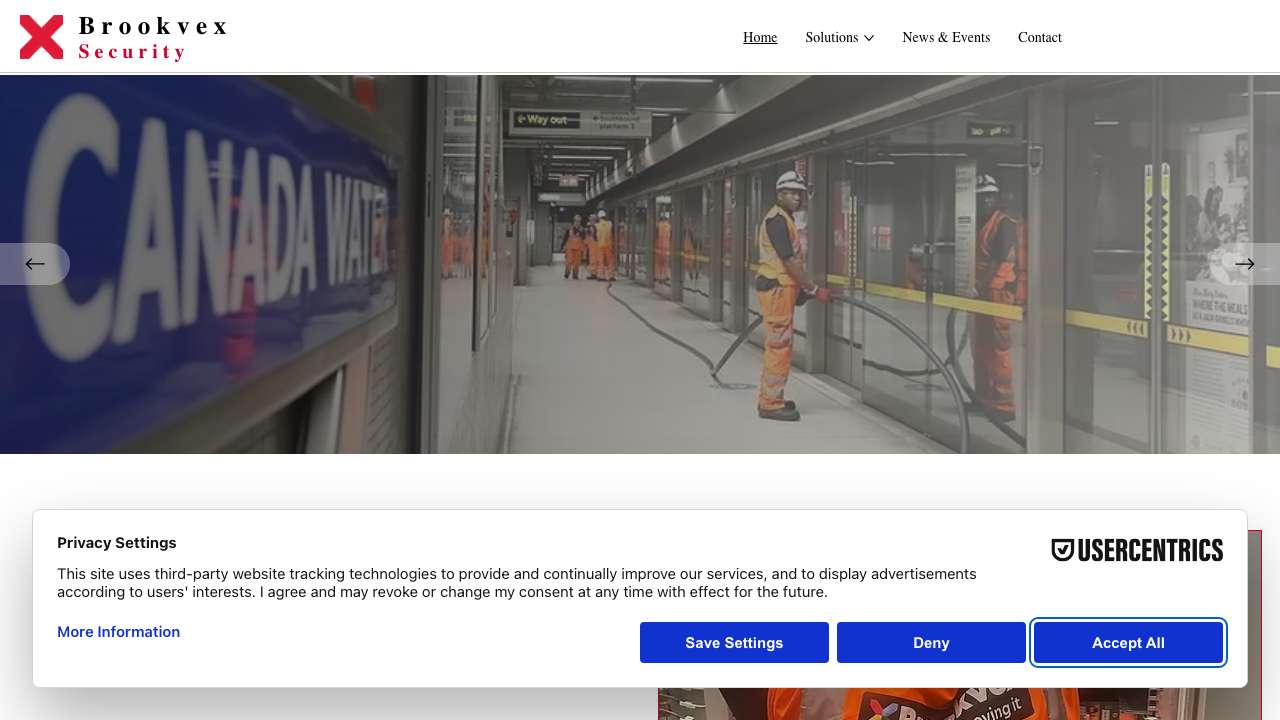Deny tracking technologies
The width and height of the screenshot is (1280, 720).
931,643
